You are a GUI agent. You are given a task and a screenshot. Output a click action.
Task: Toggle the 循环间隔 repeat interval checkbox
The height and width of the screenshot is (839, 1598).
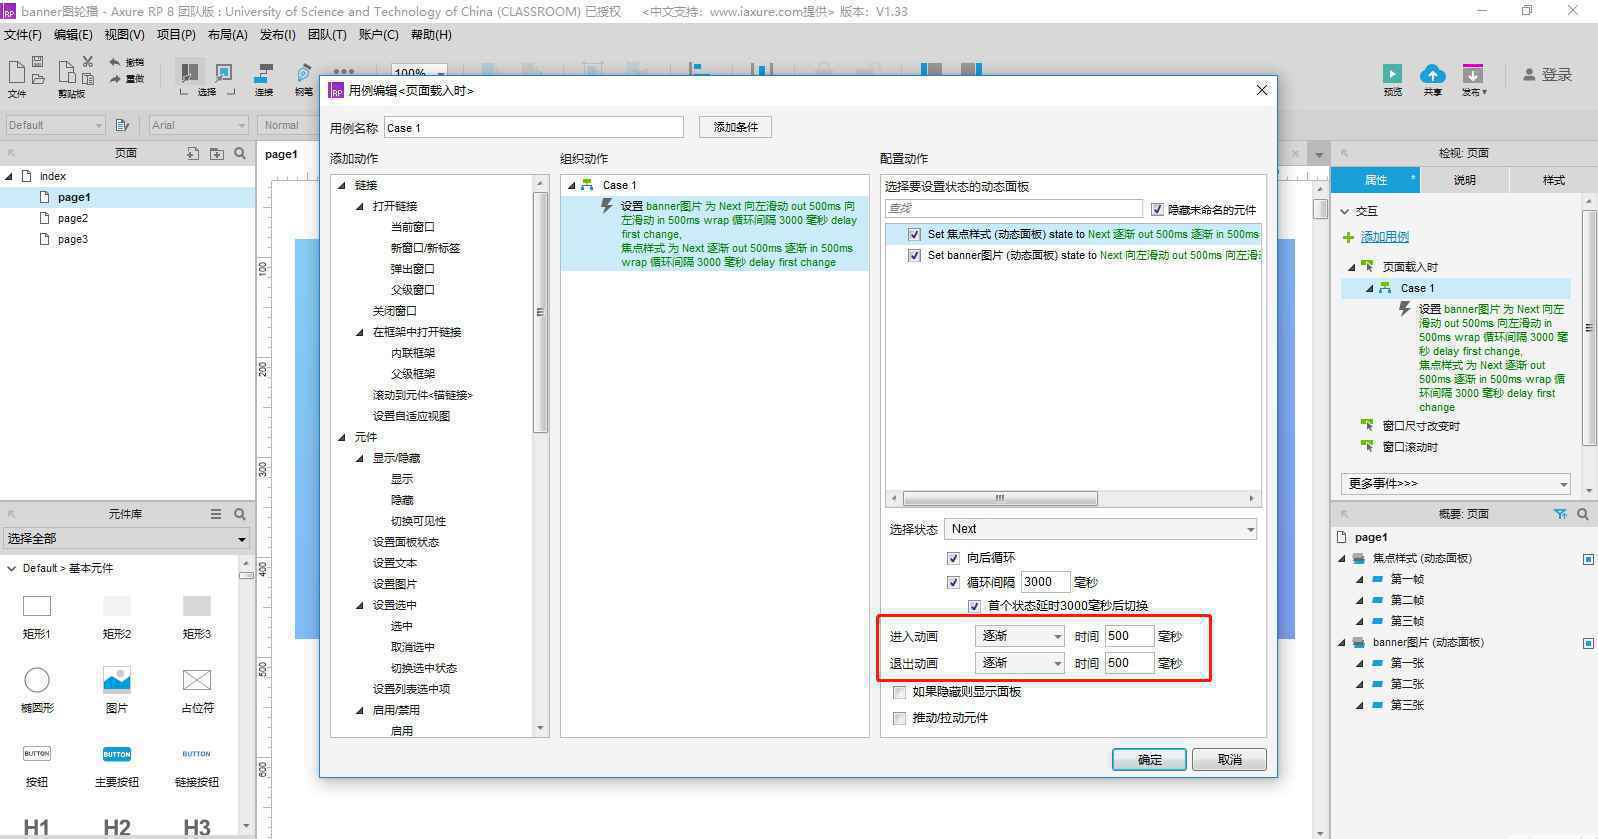point(953,582)
